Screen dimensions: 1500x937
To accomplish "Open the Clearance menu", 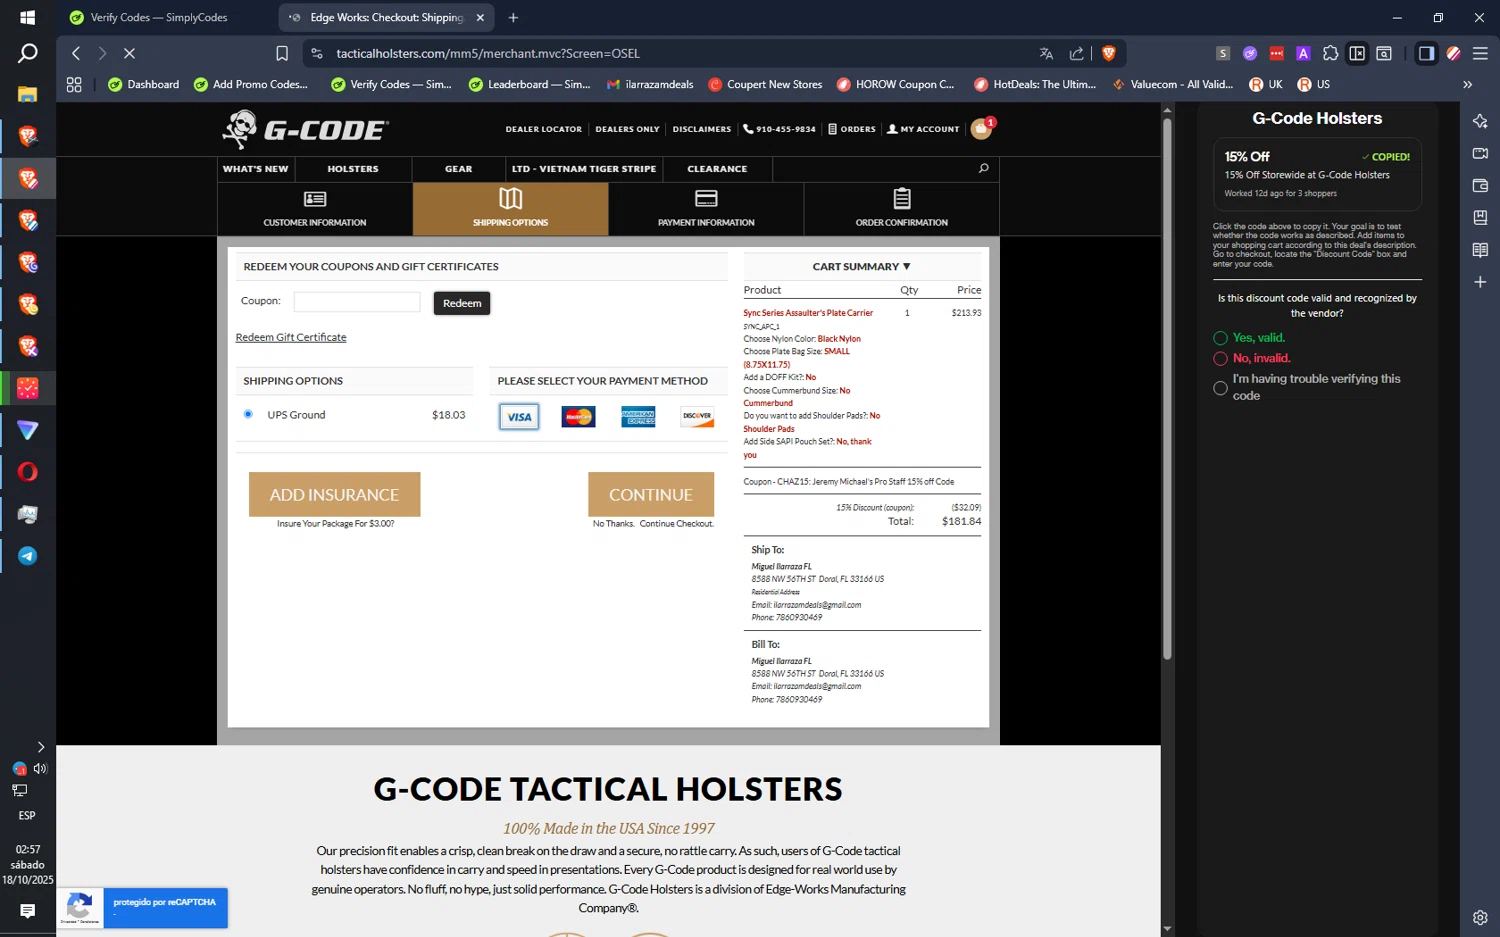I will click(x=717, y=169).
